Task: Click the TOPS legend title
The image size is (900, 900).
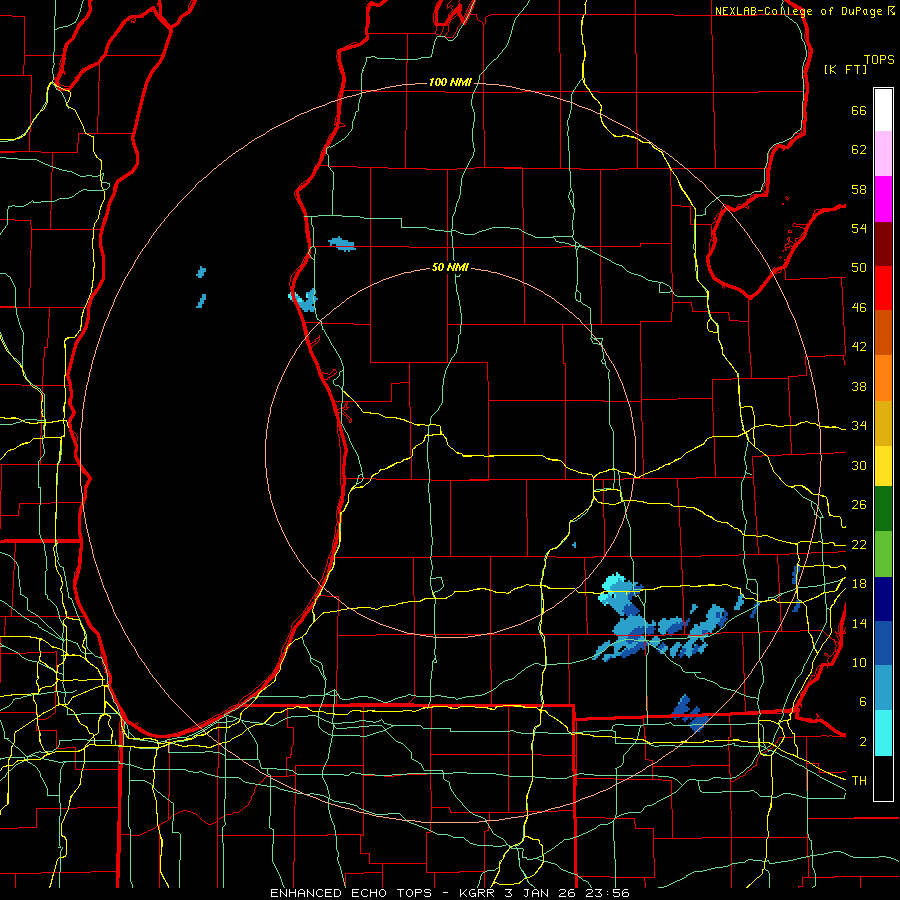Action: click(879, 59)
